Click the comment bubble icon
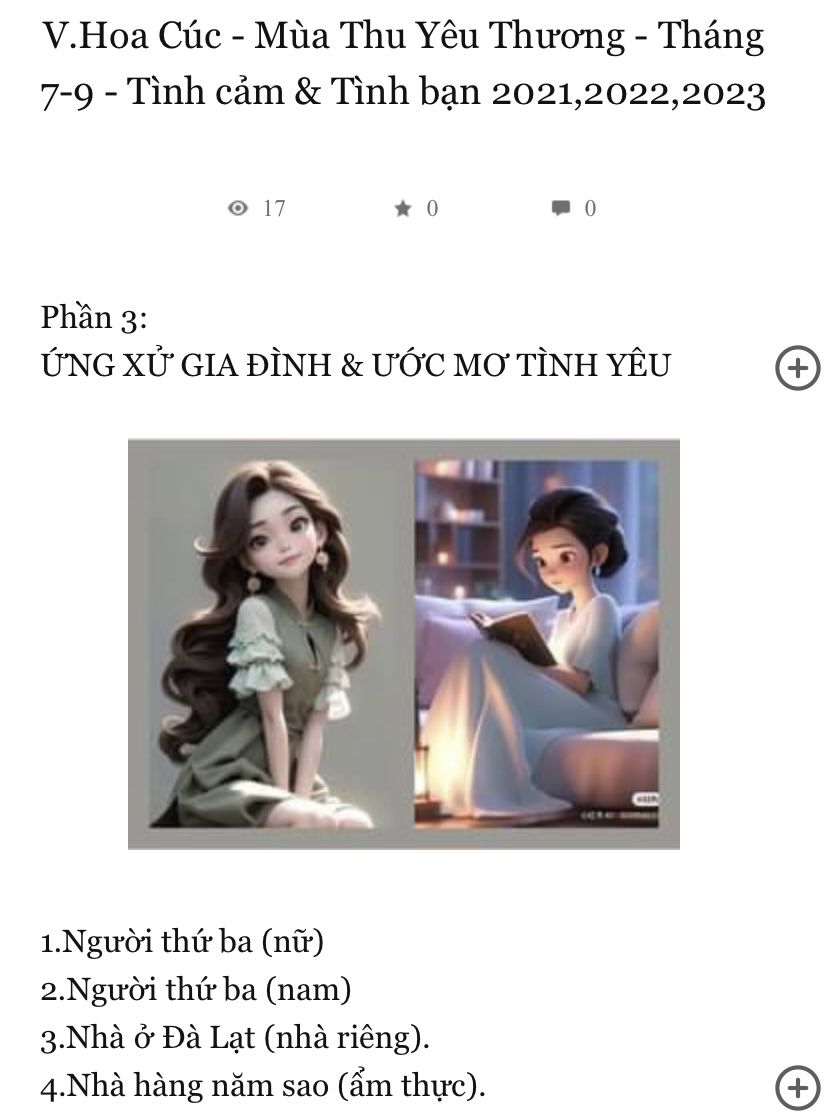 pyautogui.click(x=561, y=207)
